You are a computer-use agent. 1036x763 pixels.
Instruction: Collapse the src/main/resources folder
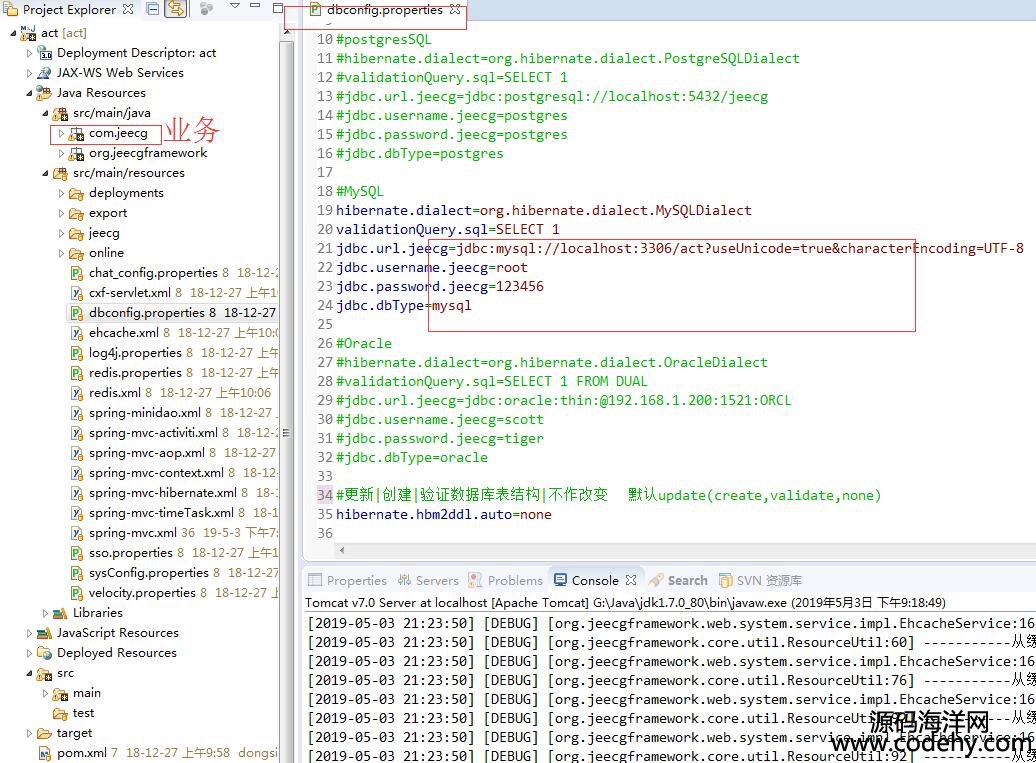[45, 173]
